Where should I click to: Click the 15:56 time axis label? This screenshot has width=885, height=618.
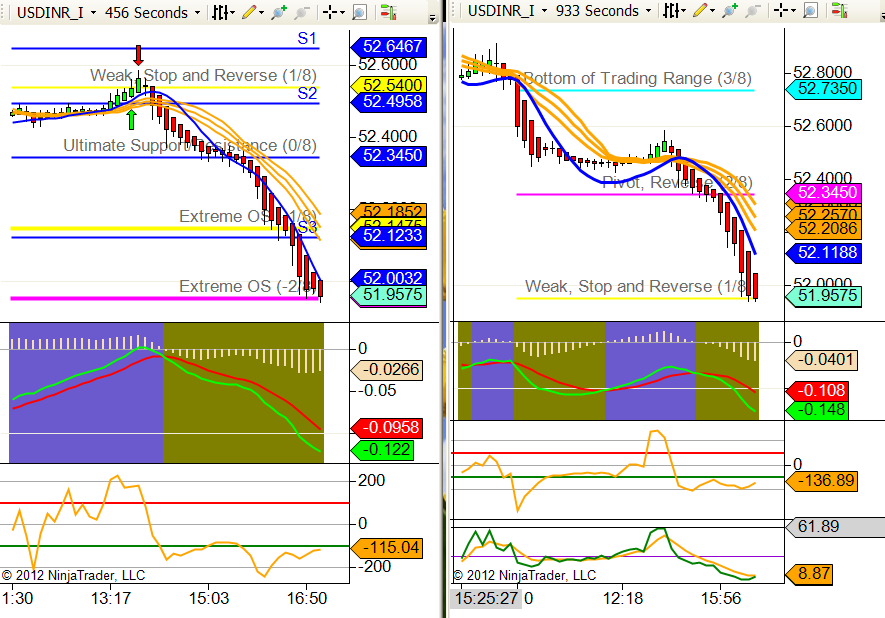(x=721, y=598)
